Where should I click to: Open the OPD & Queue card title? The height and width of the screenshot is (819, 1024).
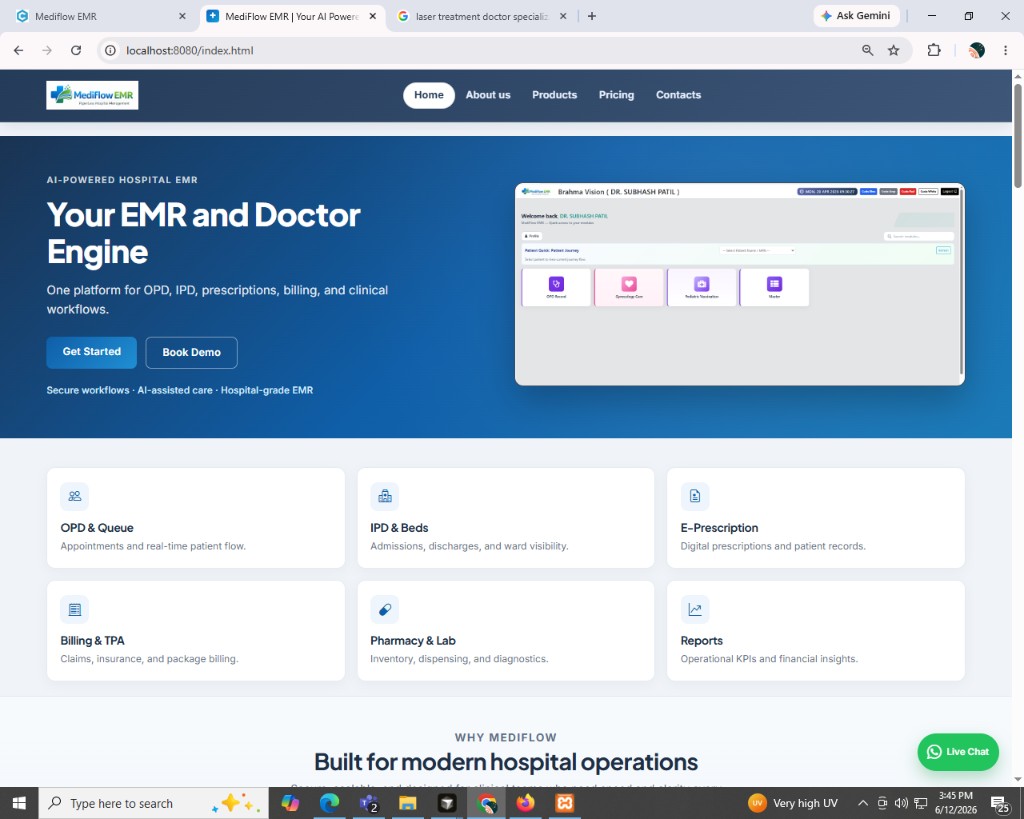(97, 528)
